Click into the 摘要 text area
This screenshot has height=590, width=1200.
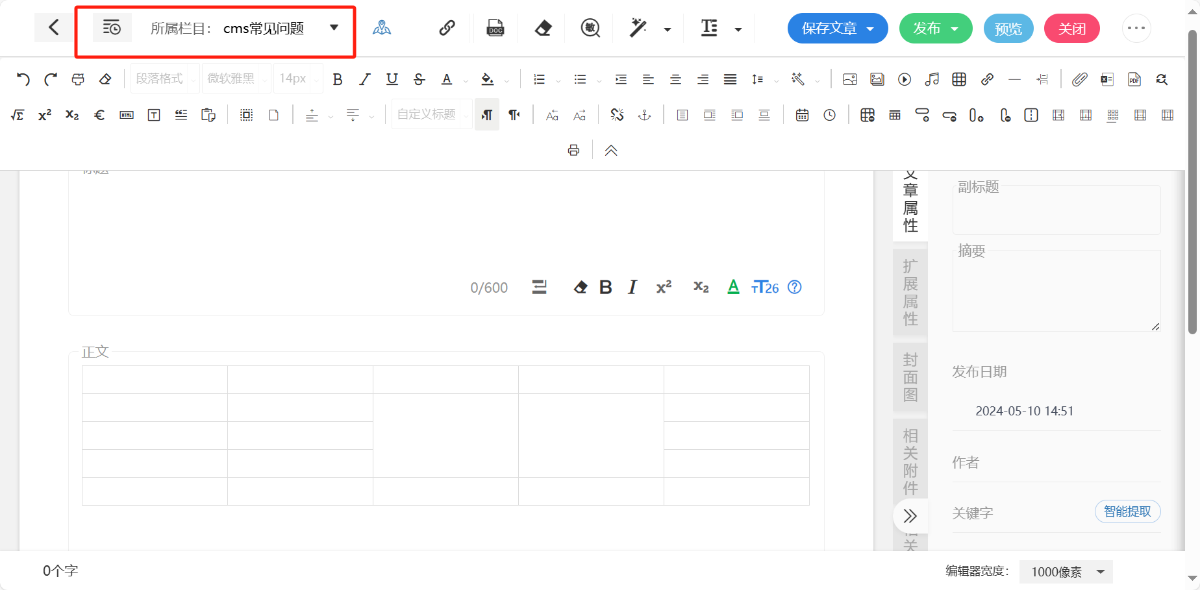point(1055,290)
